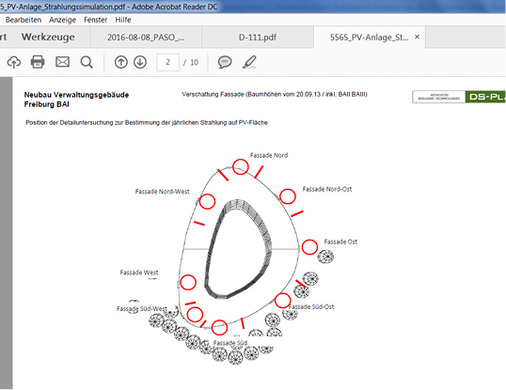Open the Hilfe menu

(x=123, y=20)
